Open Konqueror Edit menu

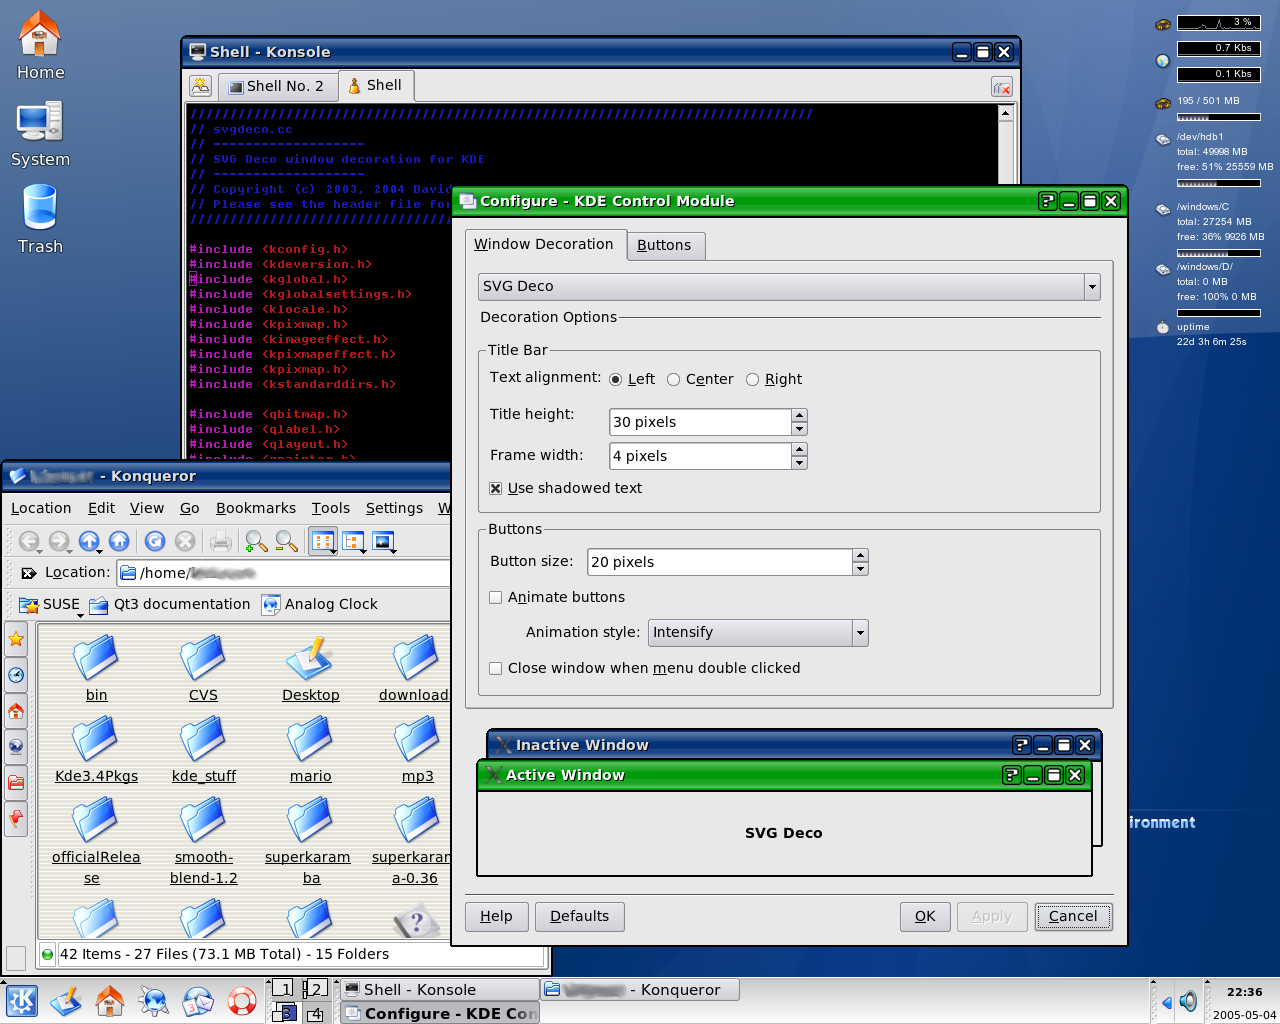[101, 509]
